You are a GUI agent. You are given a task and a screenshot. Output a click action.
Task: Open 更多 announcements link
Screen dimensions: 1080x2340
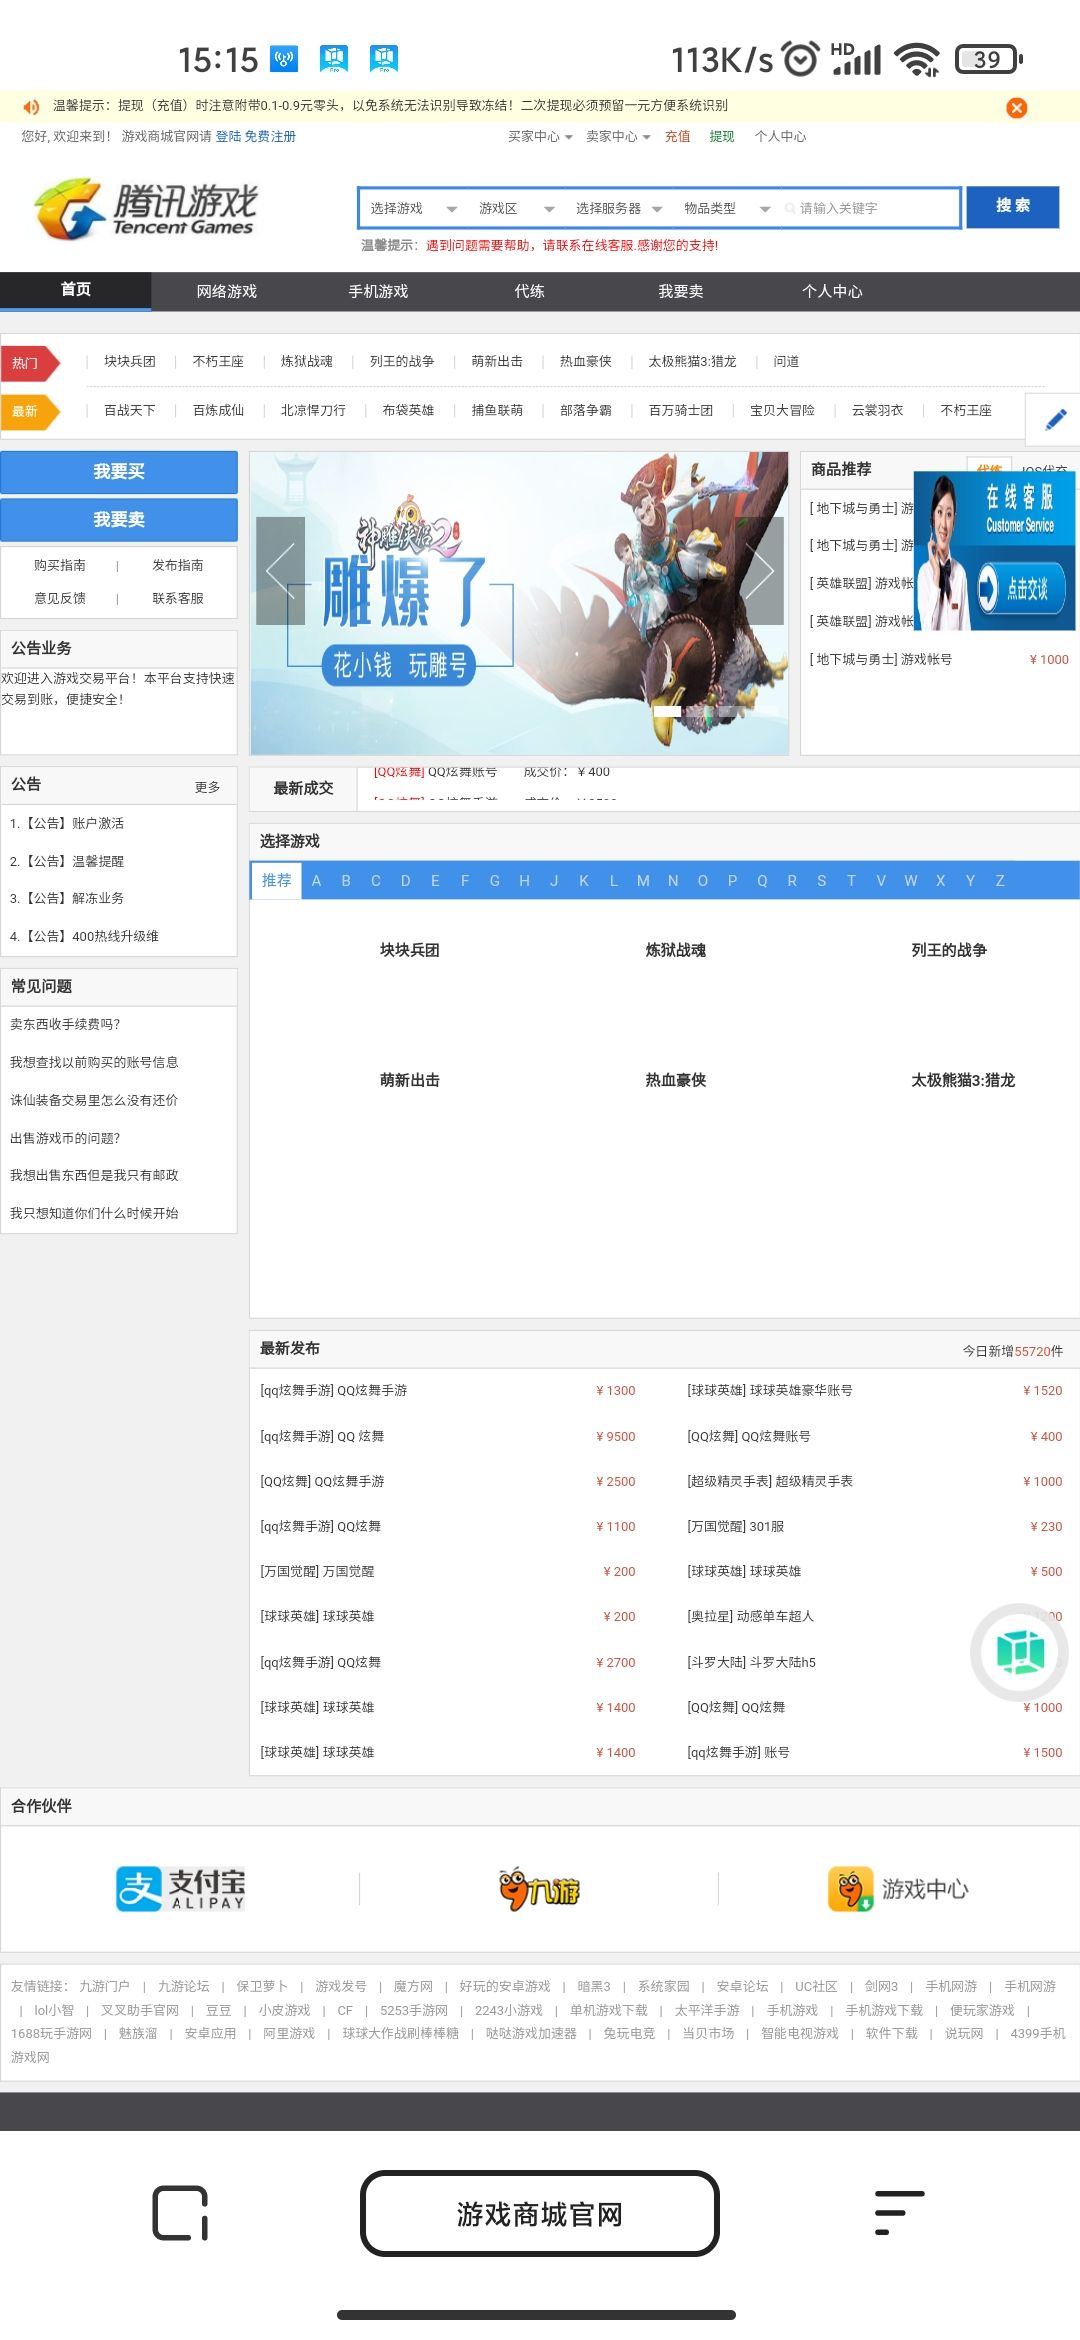(x=208, y=787)
